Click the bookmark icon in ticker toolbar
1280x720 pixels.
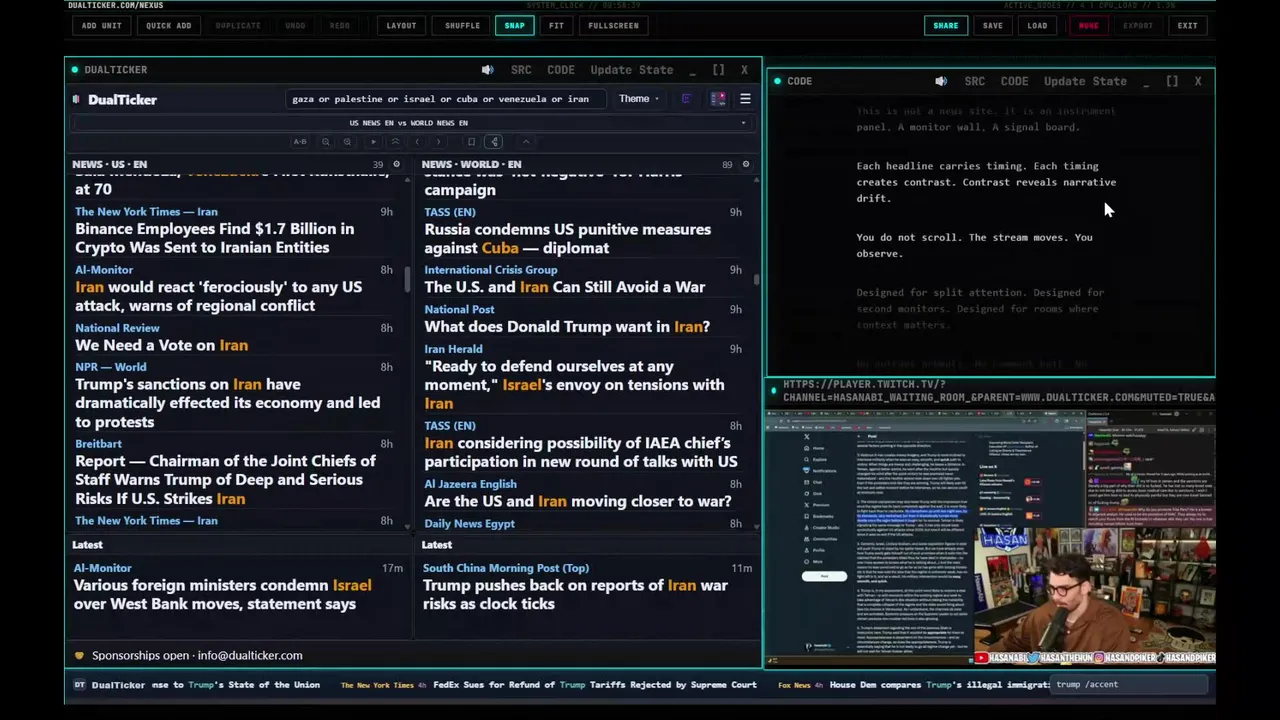(x=471, y=142)
